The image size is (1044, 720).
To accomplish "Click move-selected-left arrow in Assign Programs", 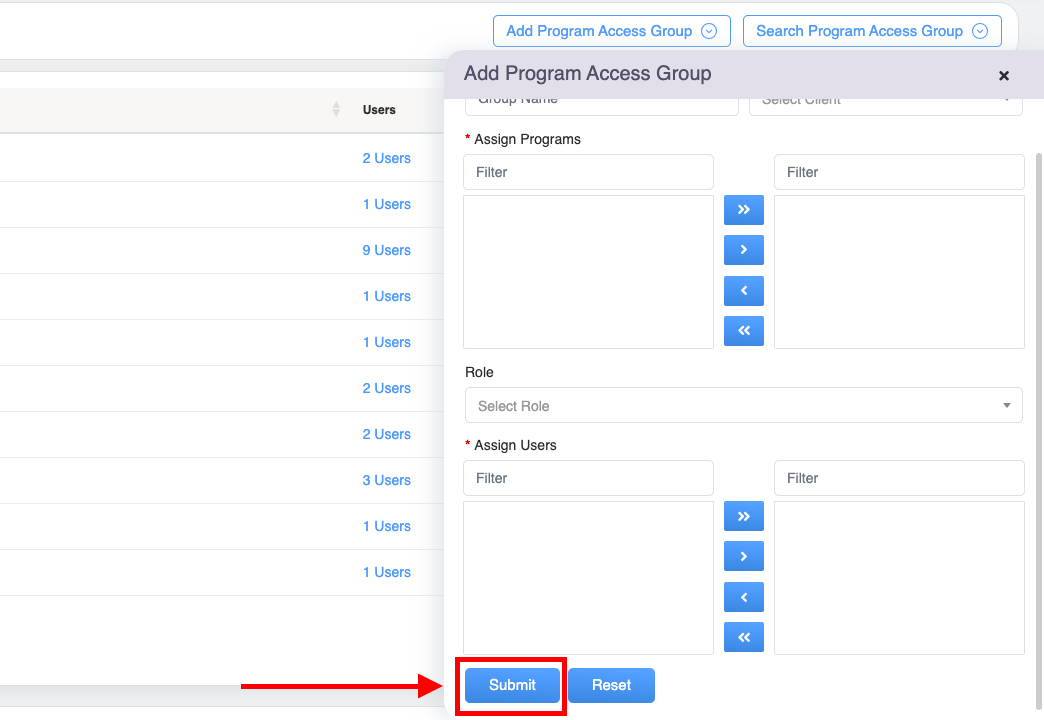I will [x=743, y=291].
